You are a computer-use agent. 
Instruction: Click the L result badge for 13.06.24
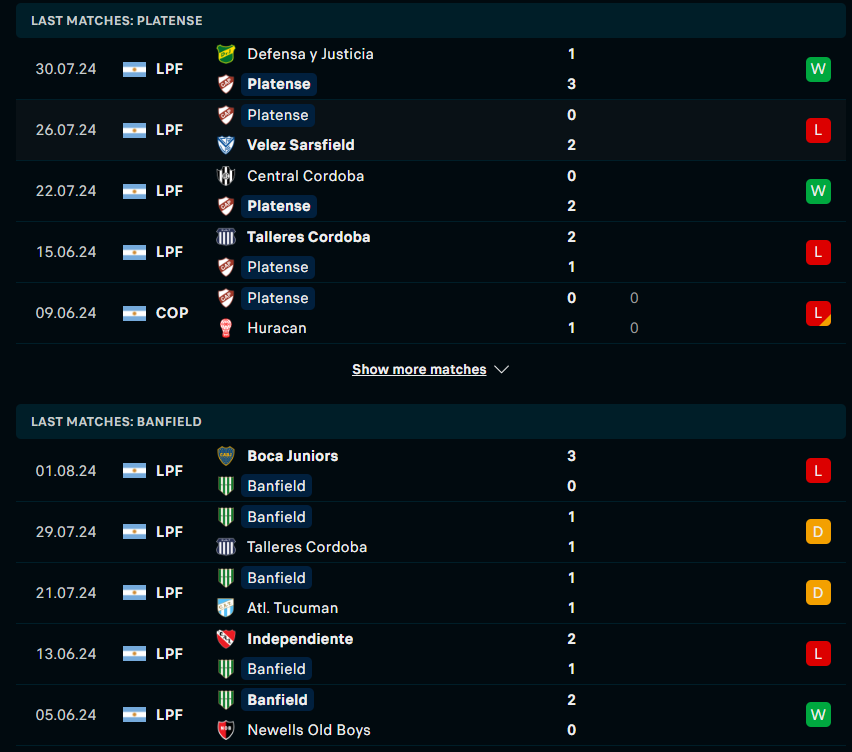point(818,654)
